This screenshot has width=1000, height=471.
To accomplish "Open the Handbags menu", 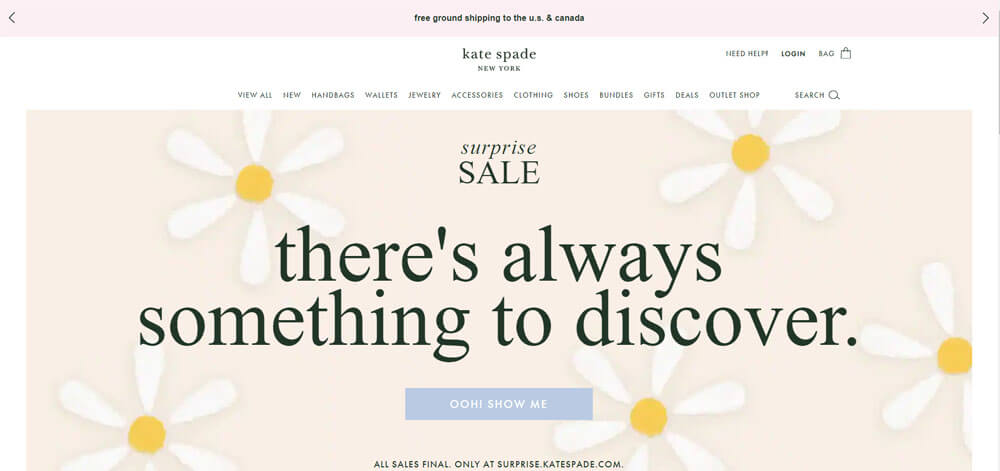I will pyautogui.click(x=333, y=95).
